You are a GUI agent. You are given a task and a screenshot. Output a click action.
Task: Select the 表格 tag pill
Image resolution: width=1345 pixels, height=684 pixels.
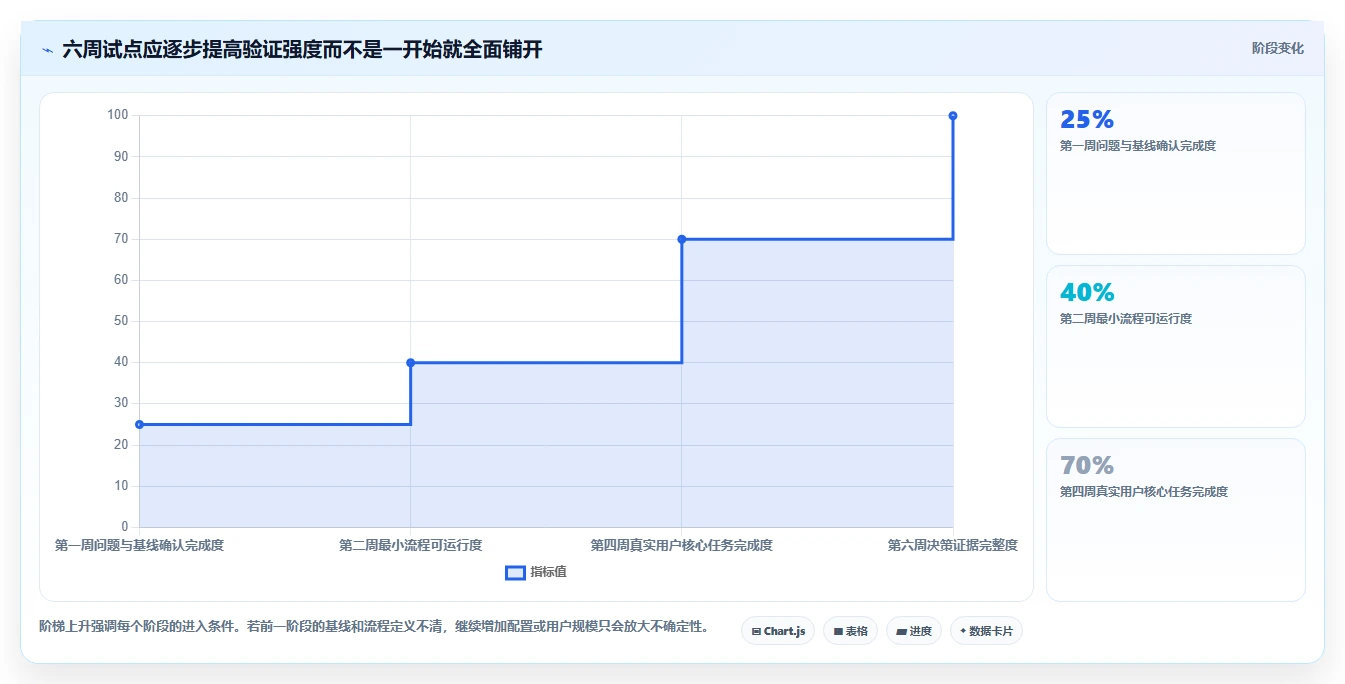(x=850, y=631)
